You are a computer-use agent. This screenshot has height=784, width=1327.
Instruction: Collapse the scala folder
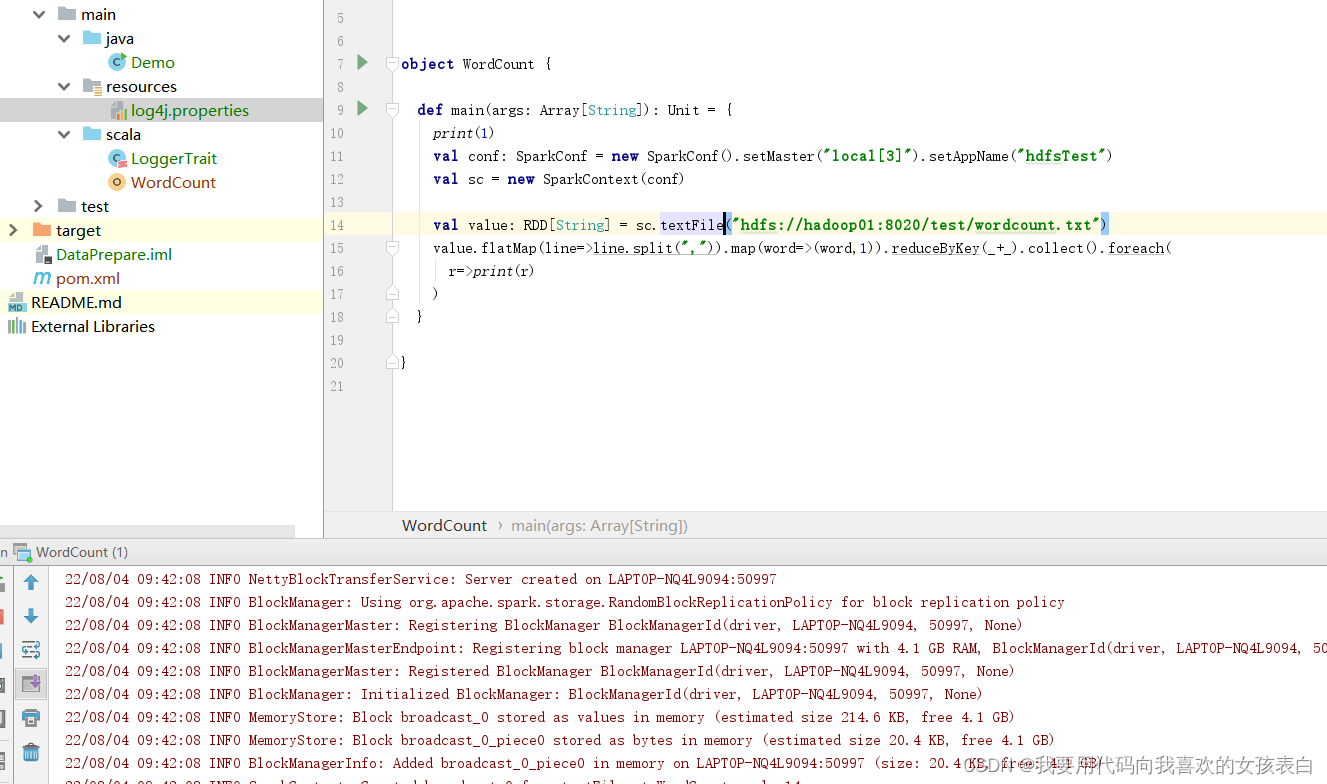[x=64, y=134]
